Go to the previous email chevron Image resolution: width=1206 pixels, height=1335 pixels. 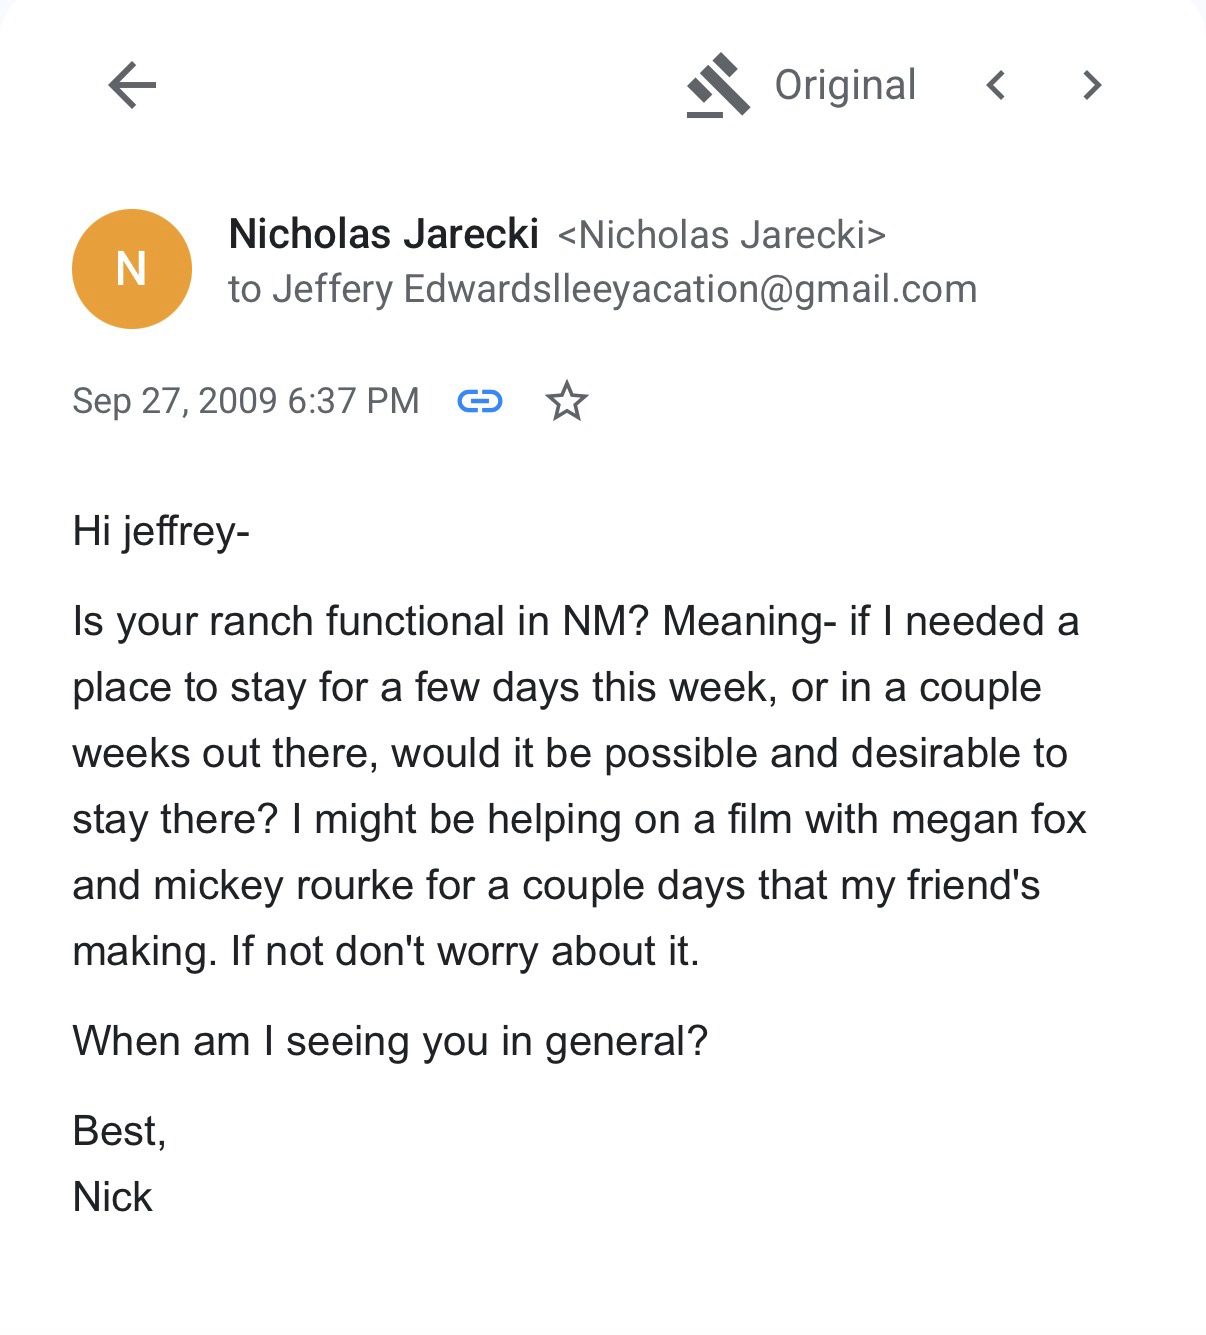(995, 85)
